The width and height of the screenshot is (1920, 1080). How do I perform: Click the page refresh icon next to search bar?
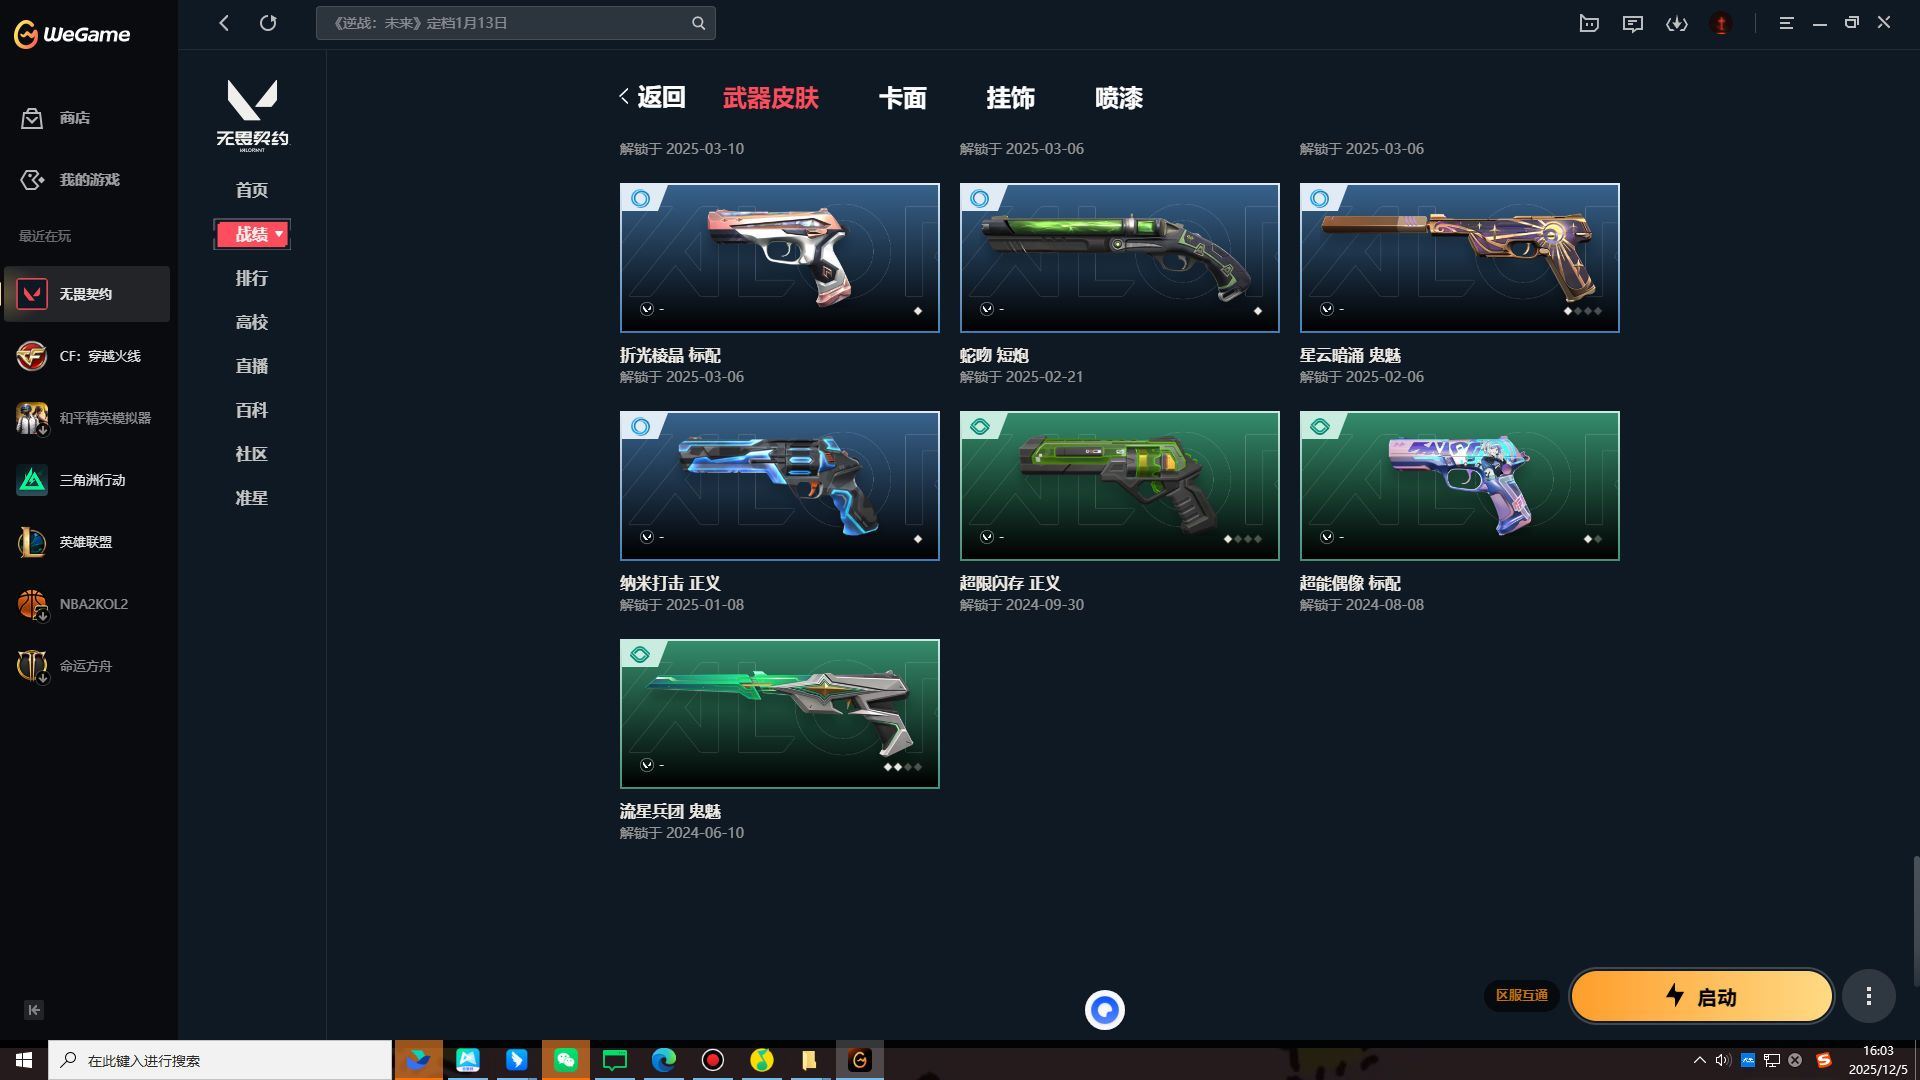coord(268,22)
